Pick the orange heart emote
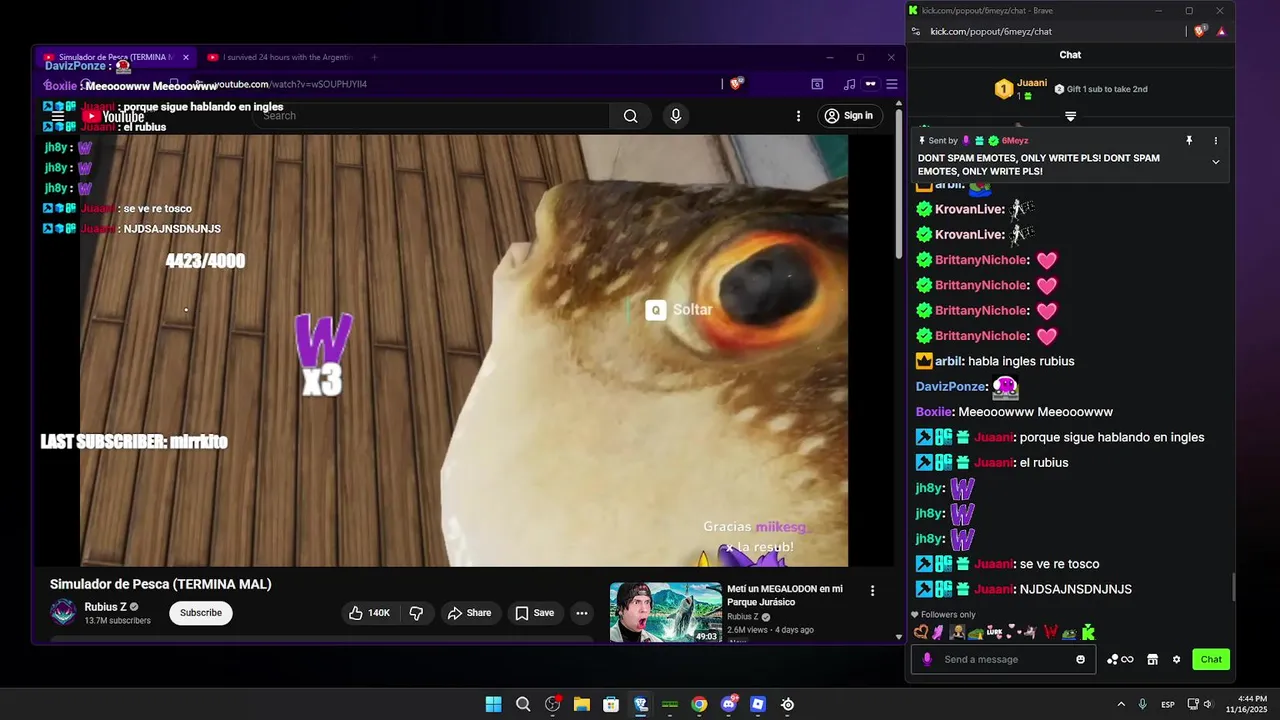 [921, 632]
